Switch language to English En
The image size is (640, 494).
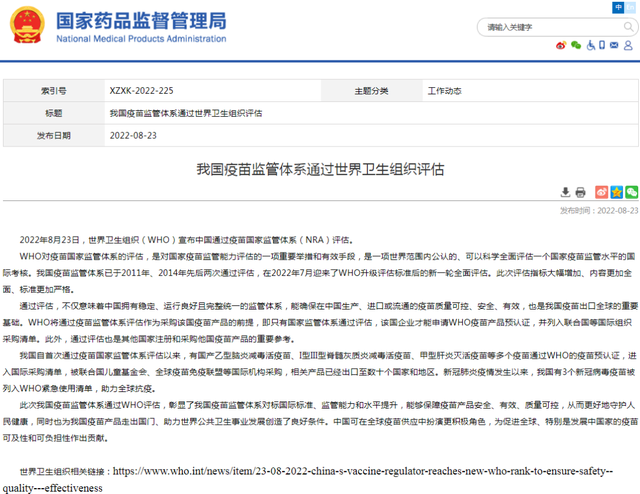630,7
